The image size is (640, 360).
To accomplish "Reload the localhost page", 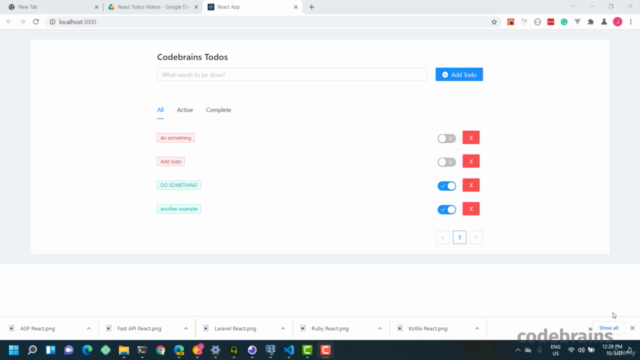I will point(36,22).
